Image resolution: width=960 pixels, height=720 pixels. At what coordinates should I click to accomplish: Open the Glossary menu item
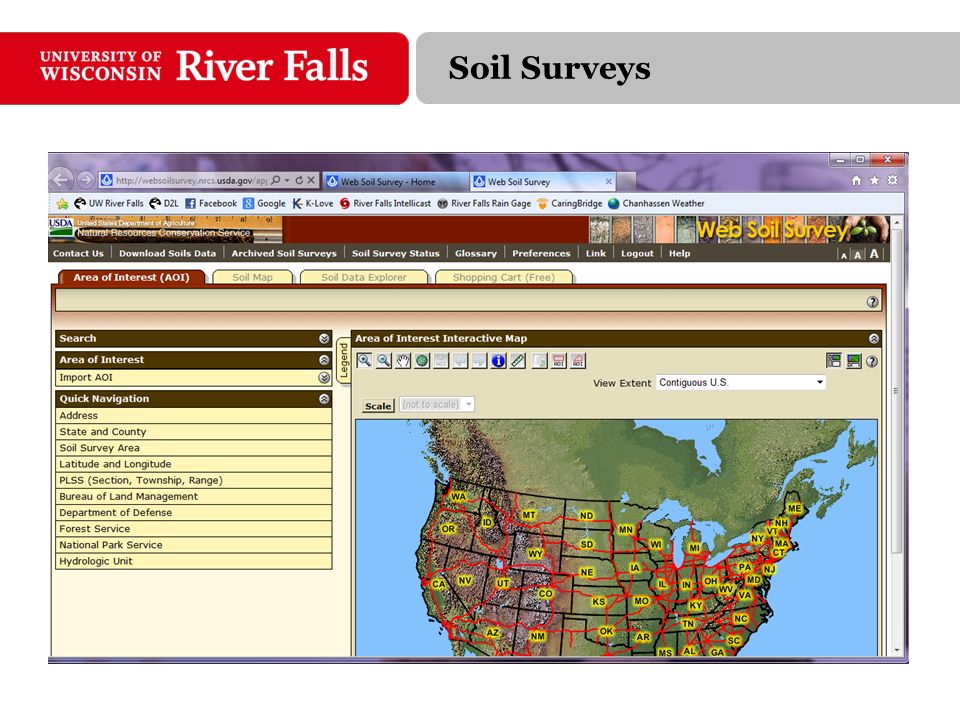[476, 253]
